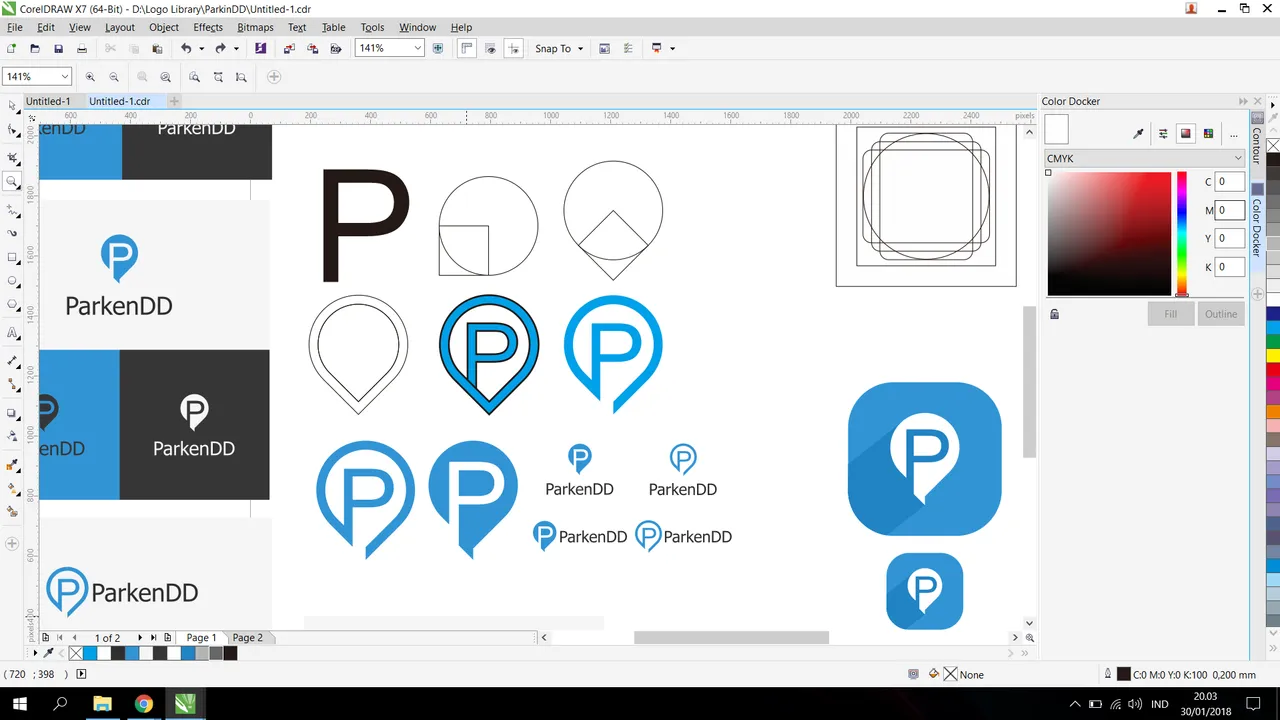Select the Shape tool
The width and height of the screenshot is (1280, 720).
pyautogui.click(x=12, y=130)
